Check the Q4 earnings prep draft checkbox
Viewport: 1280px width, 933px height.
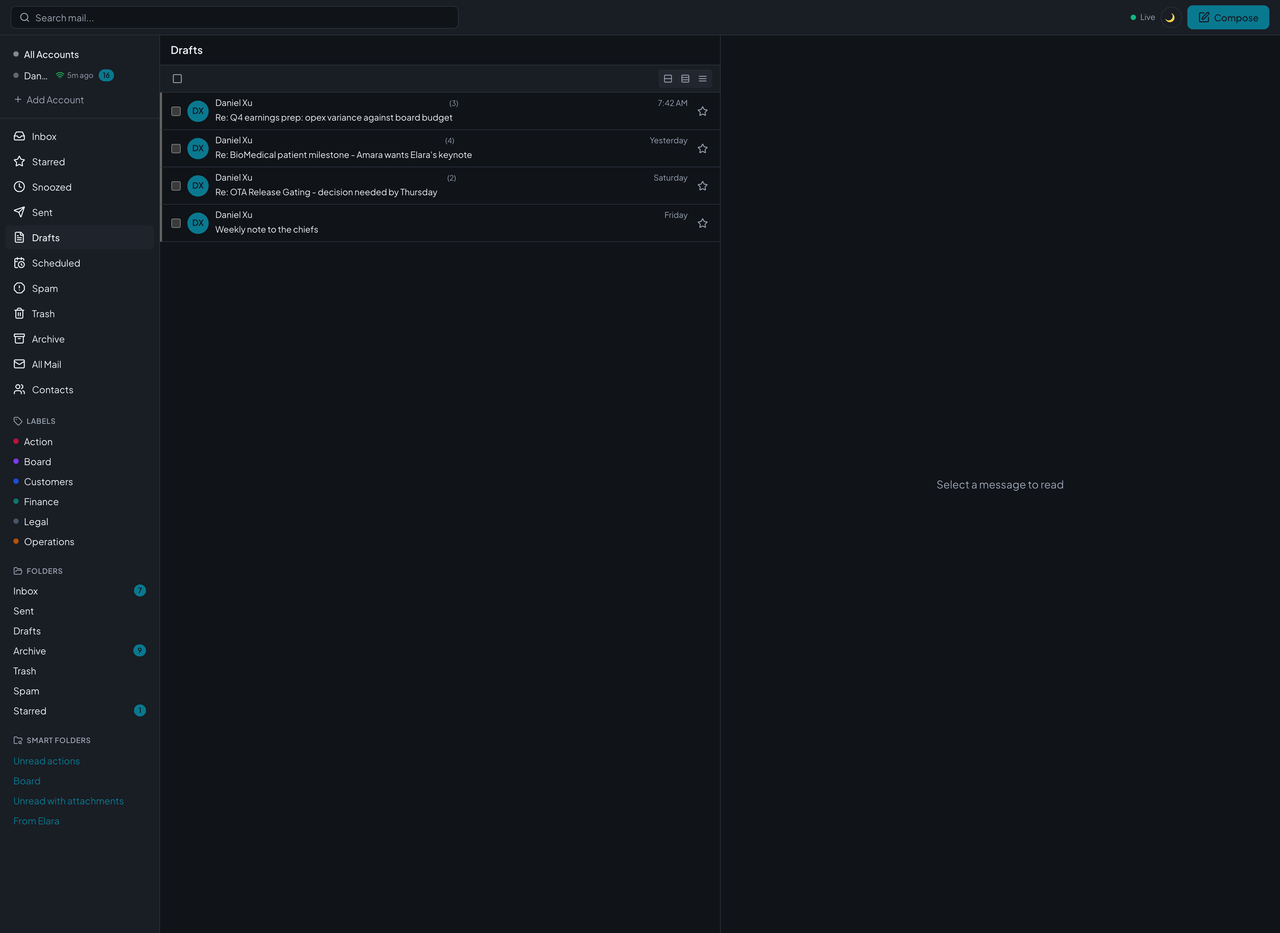[x=176, y=111]
